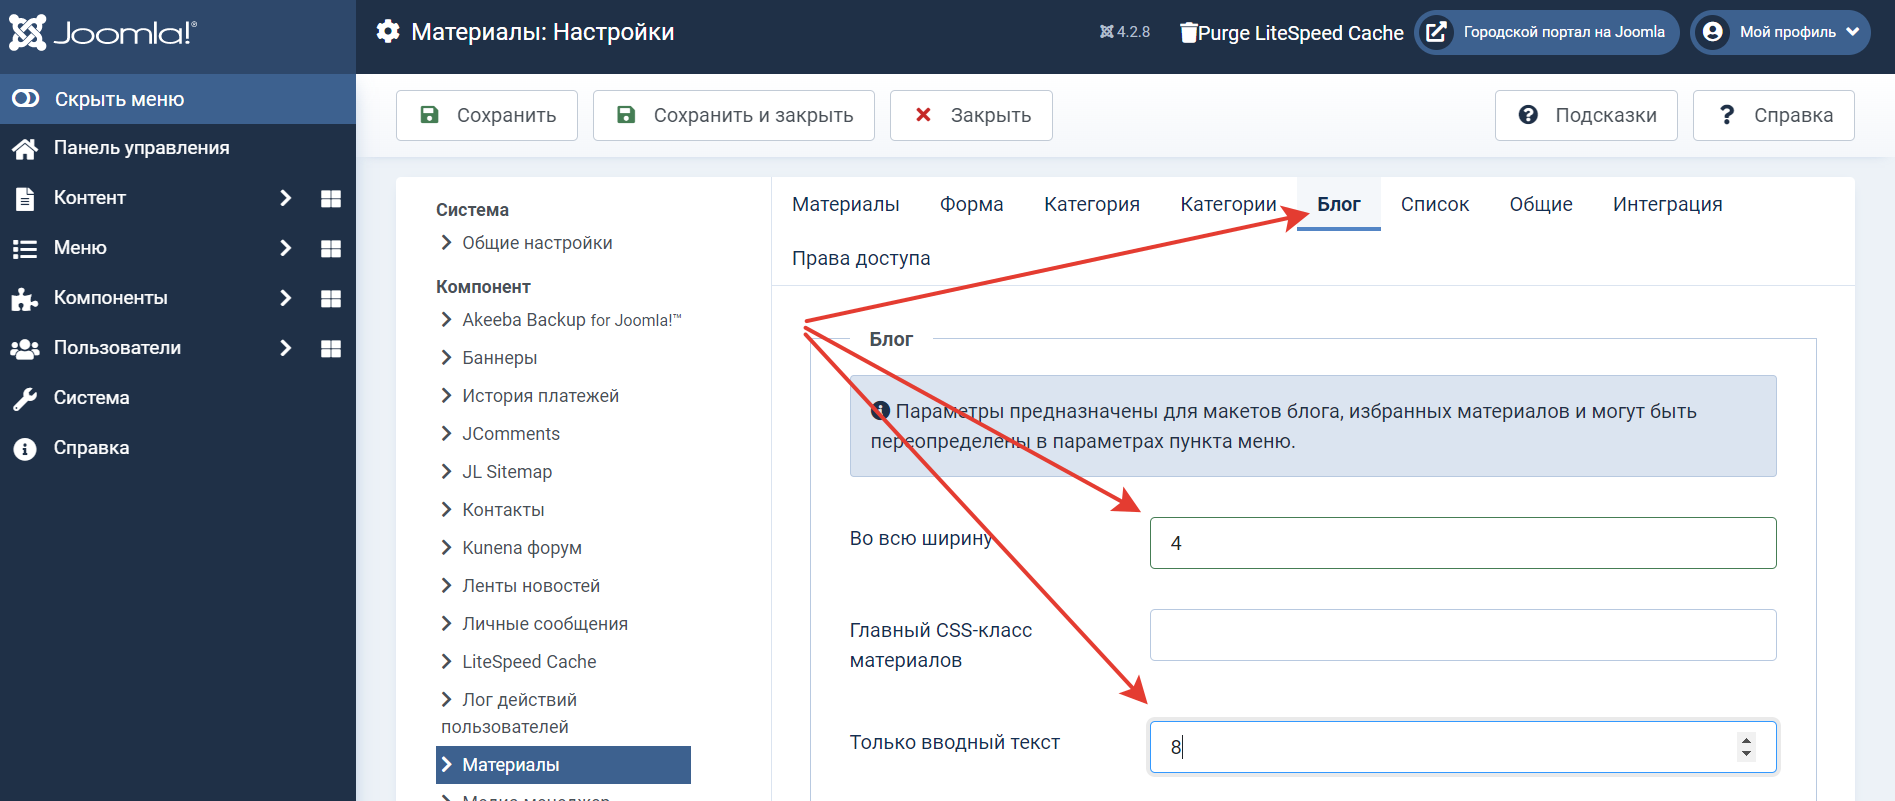The width and height of the screenshot is (1895, 801).
Task: Toggle the Скрыть меню sidebar switch
Action: pos(26,98)
